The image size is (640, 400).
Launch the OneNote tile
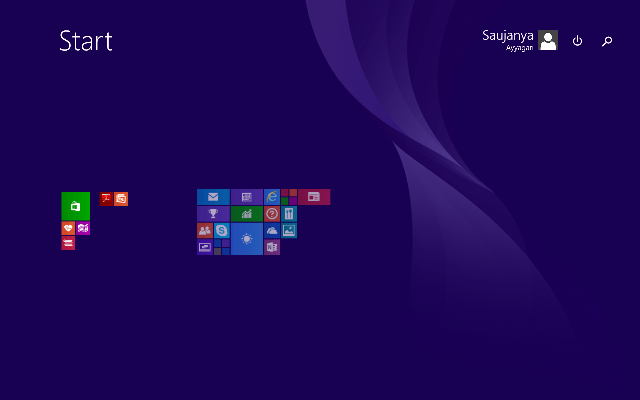pos(272,247)
